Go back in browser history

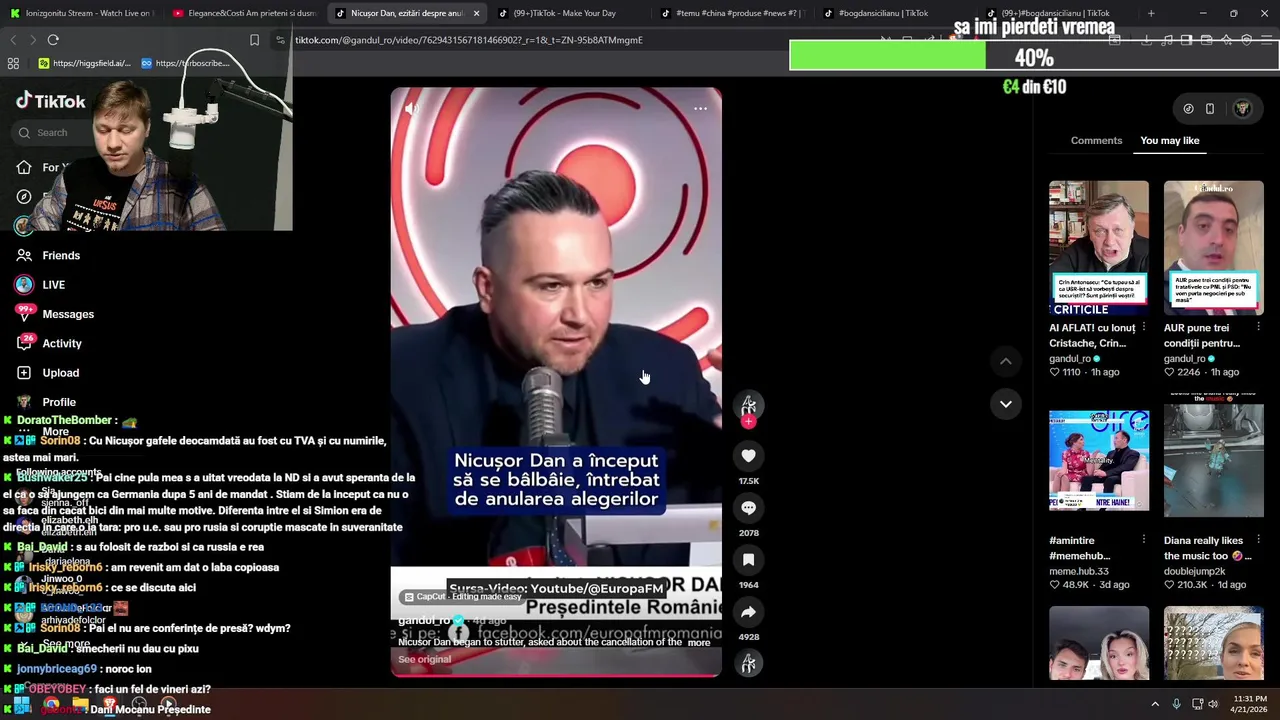pyautogui.click(x=13, y=40)
